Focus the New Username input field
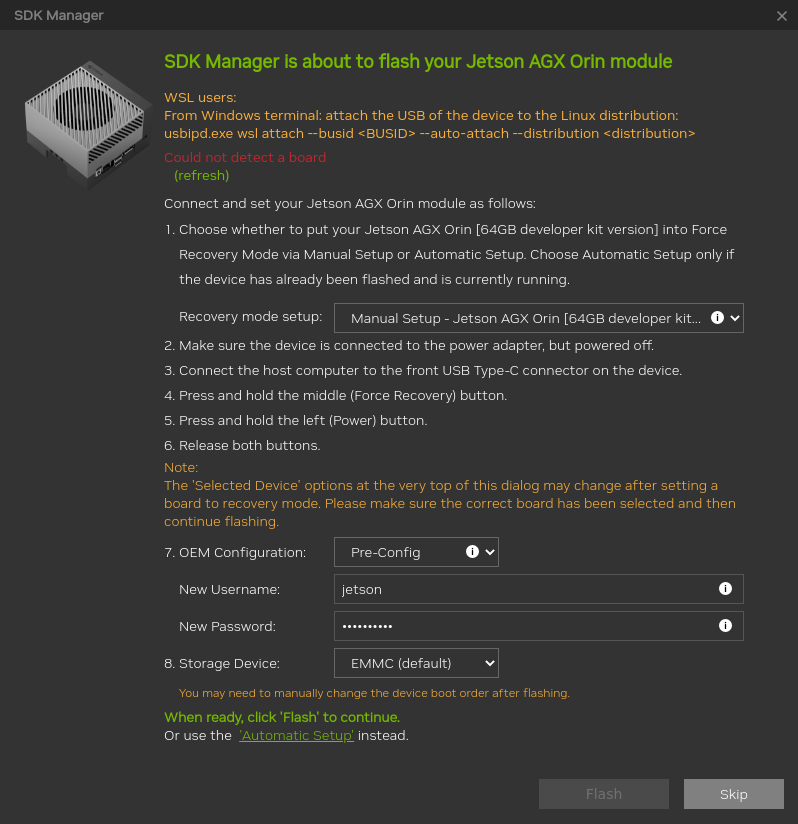The image size is (798, 824). tap(520, 589)
